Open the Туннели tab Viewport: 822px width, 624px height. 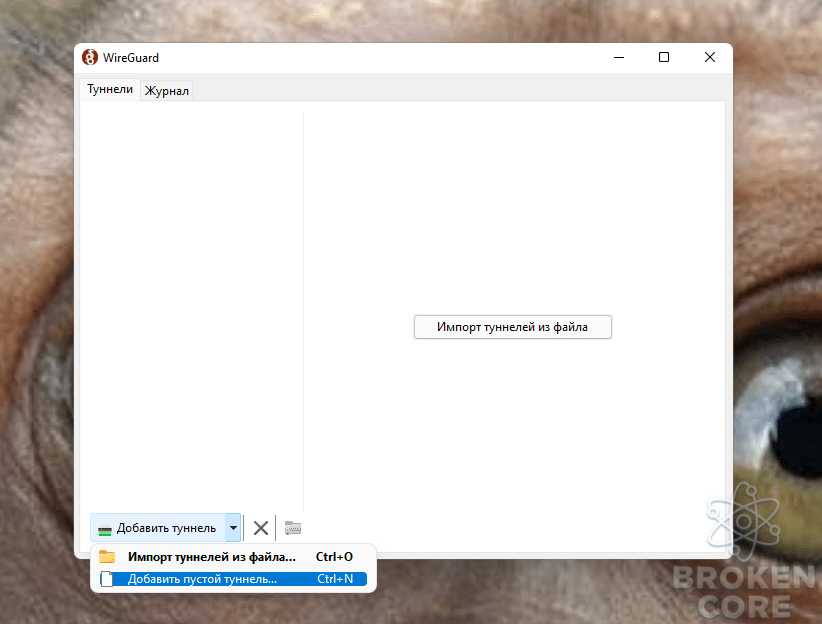(x=110, y=89)
